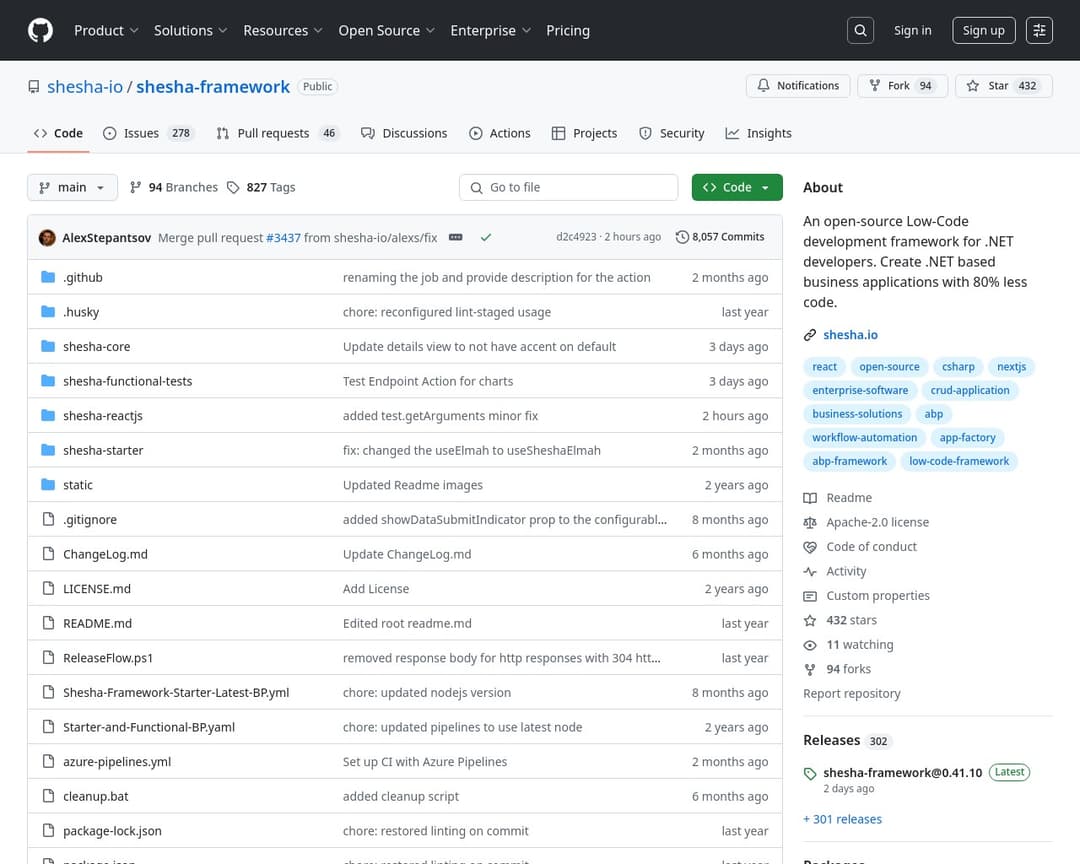The image size is (1080, 864).
Task: Open the Actions tab
Action: click(500, 133)
